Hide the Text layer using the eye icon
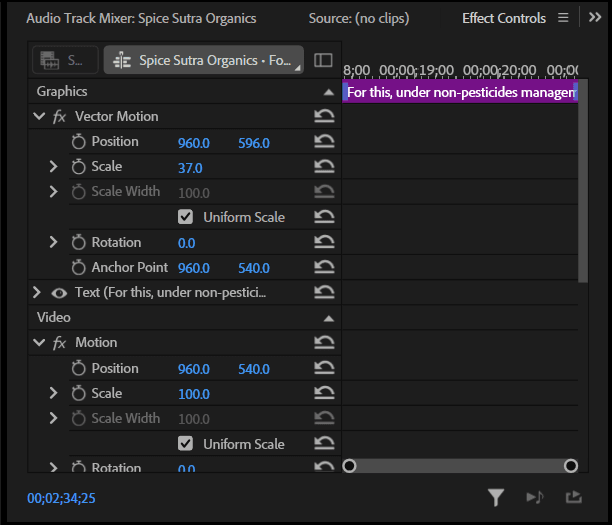Screen dimensions: 612x525 coord(58,293)
